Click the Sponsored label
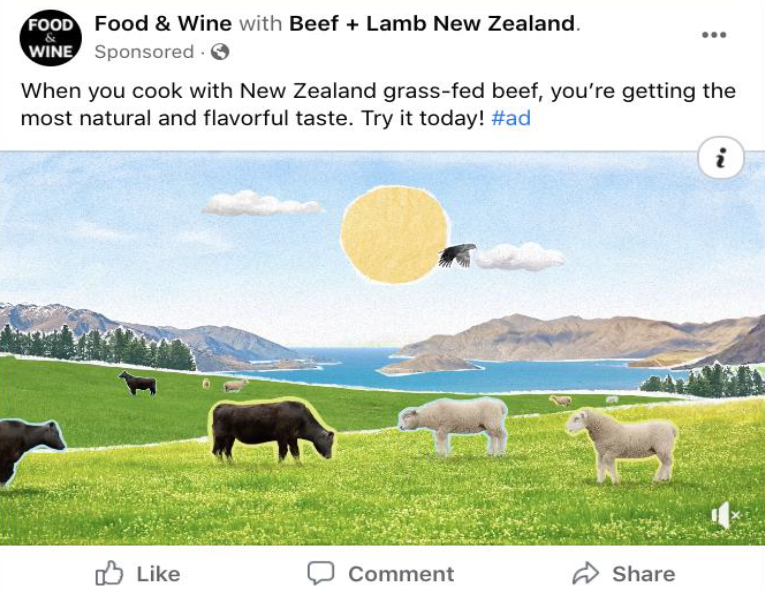 (144, 52)
